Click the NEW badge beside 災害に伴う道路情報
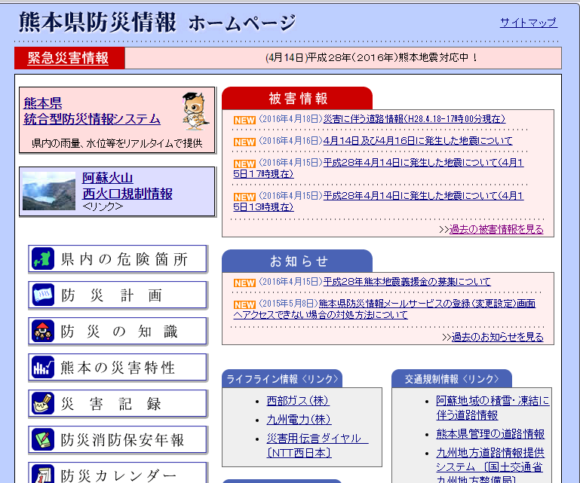 tap(244, 120)
